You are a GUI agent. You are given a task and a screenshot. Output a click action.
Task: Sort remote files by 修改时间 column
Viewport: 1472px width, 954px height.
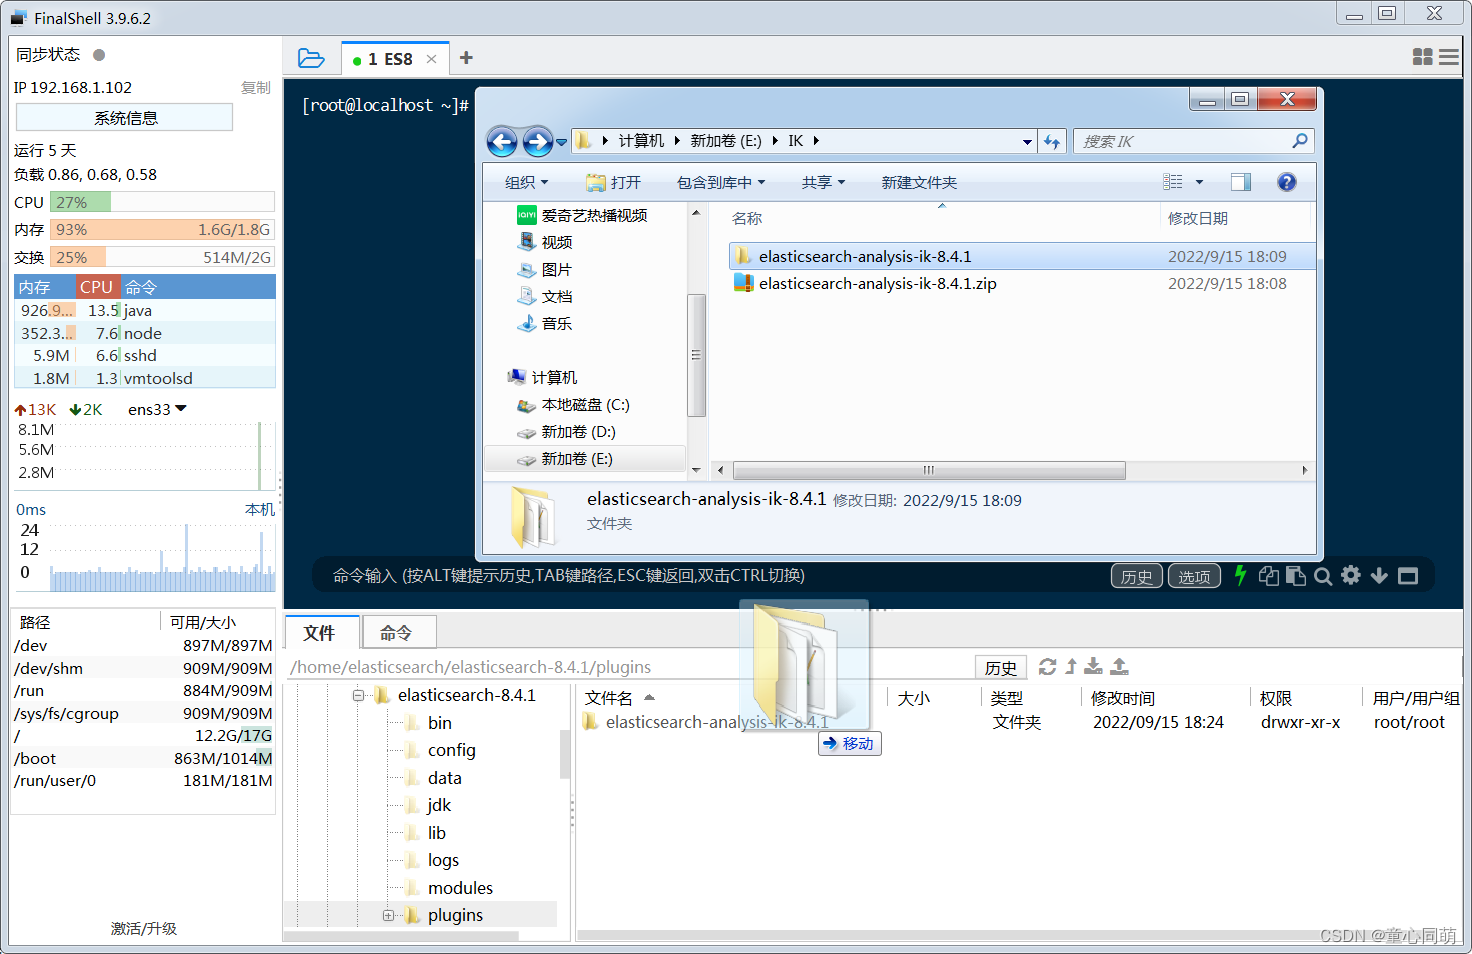[x=1122, y=698]
